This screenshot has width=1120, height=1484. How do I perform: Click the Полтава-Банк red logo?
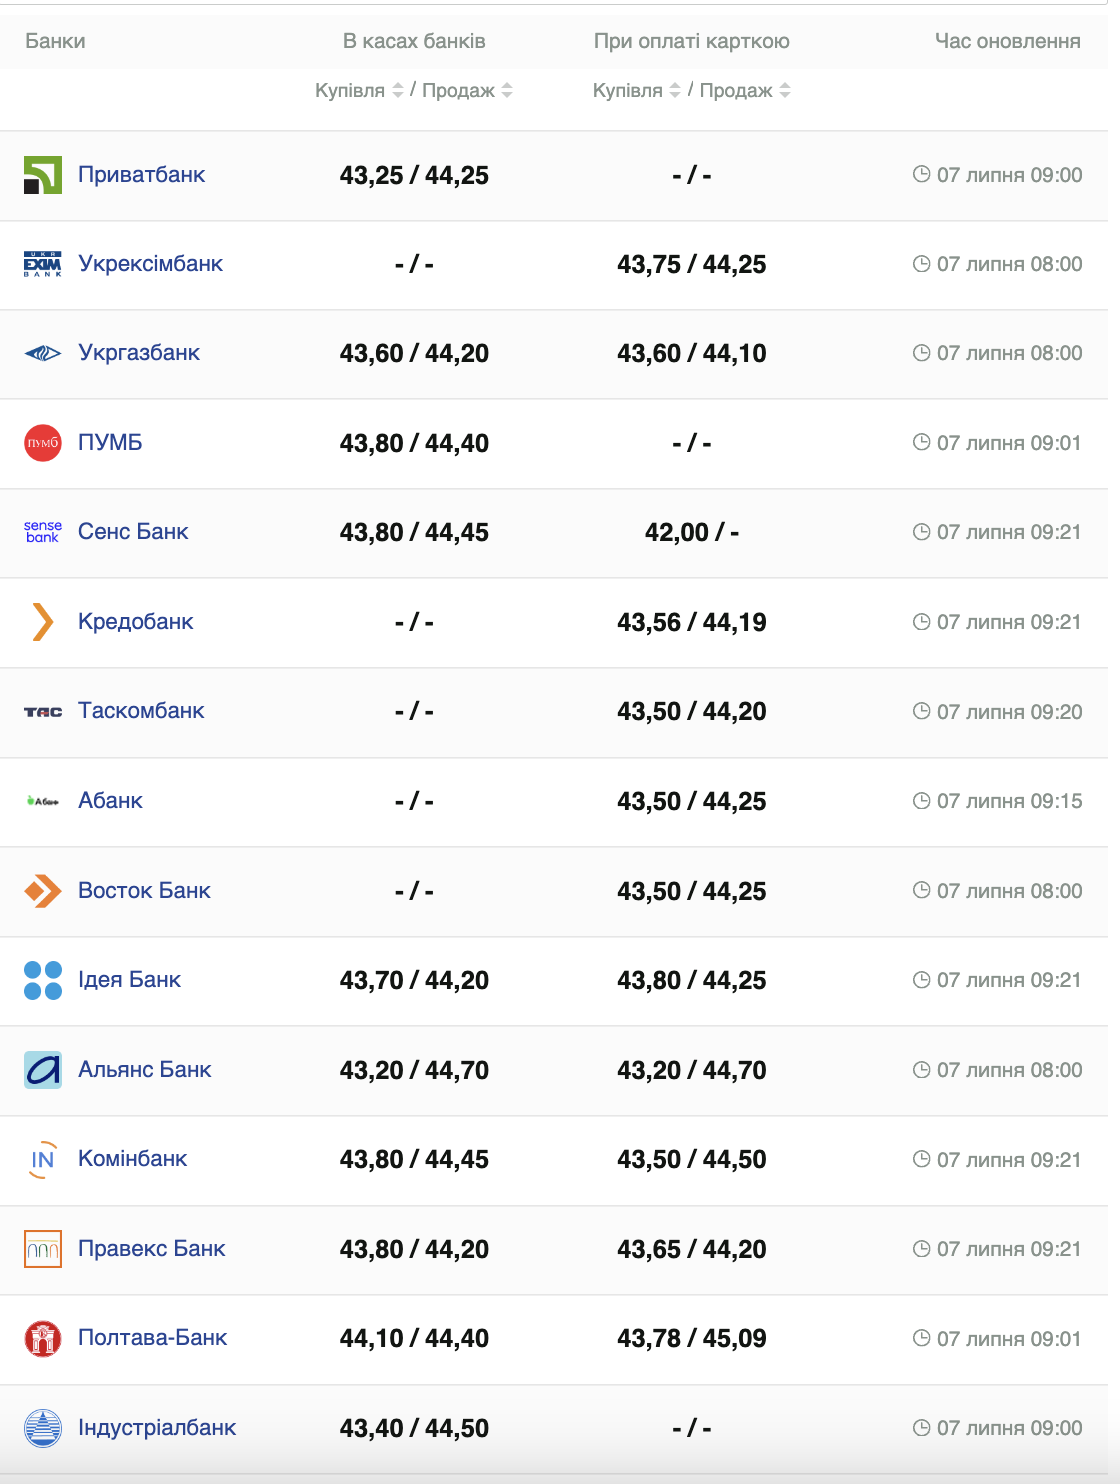click(43, 1338)
